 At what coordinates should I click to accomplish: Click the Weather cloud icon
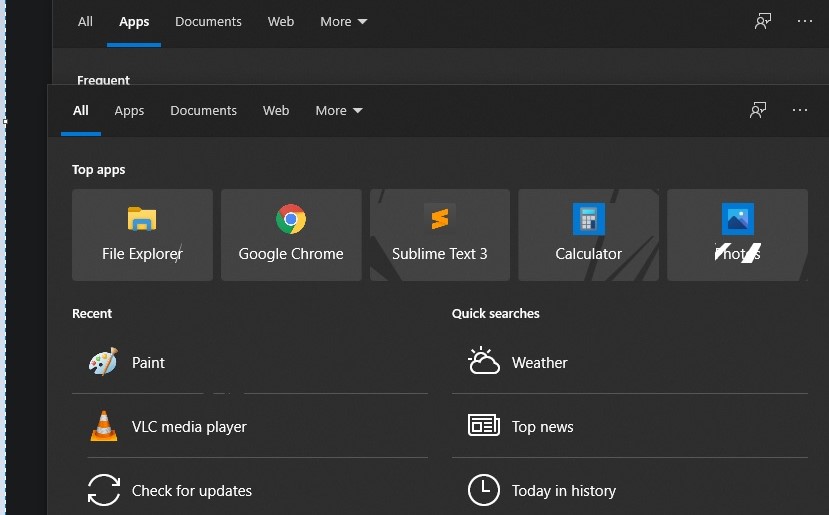pyautogui.click(x=483, y=361)
